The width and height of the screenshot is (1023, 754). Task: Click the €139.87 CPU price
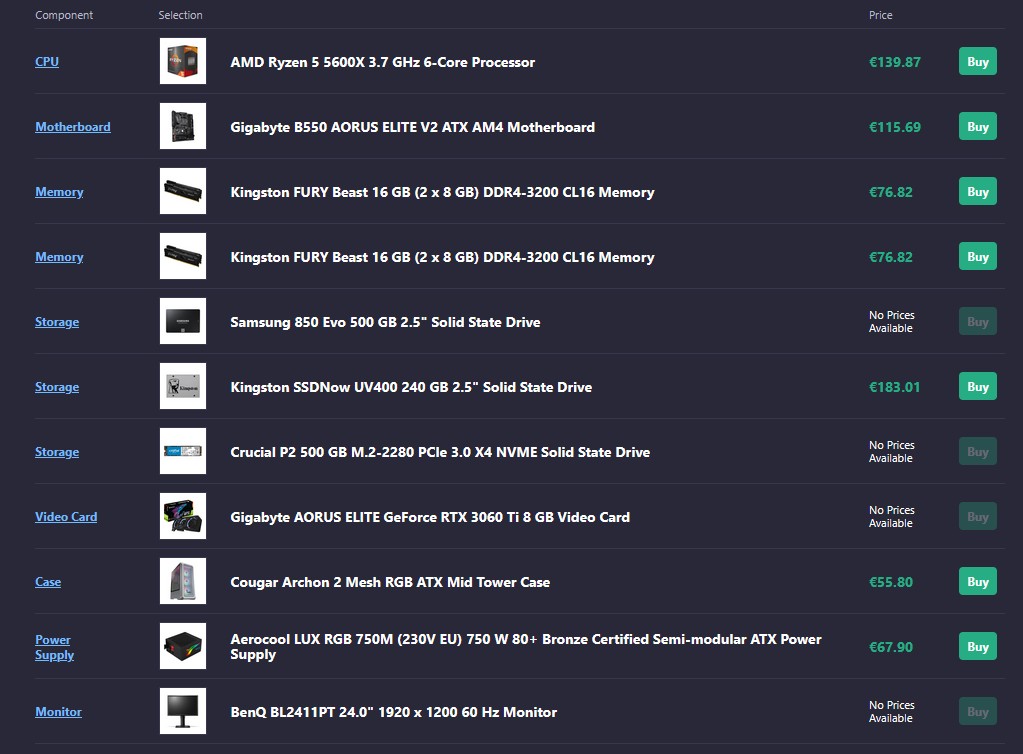tap(894, 62)
